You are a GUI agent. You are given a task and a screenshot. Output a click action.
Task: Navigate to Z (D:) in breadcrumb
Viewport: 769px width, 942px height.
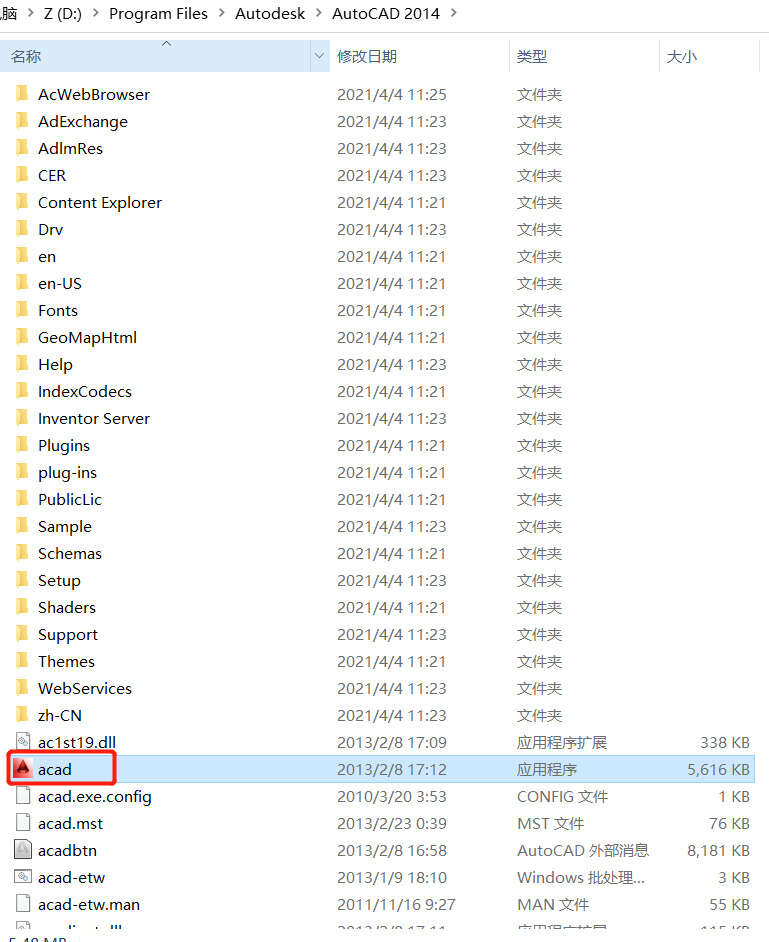coord(62,13)
